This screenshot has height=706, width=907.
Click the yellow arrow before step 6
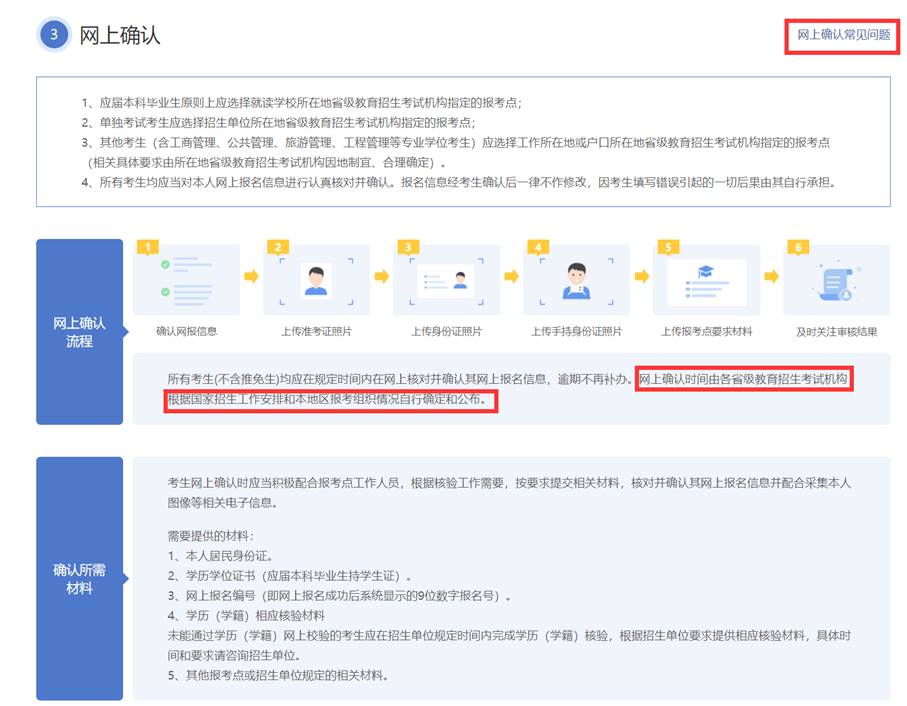click(x=771, y=276)
